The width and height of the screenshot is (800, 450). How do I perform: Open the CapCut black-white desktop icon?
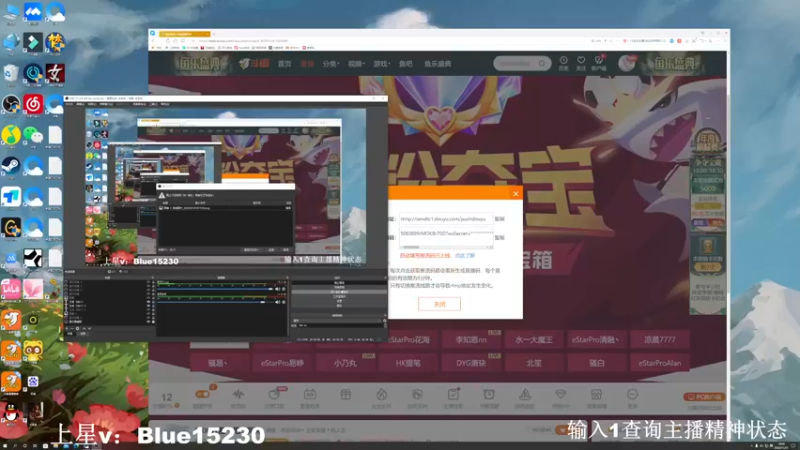(x=33, y=258)
